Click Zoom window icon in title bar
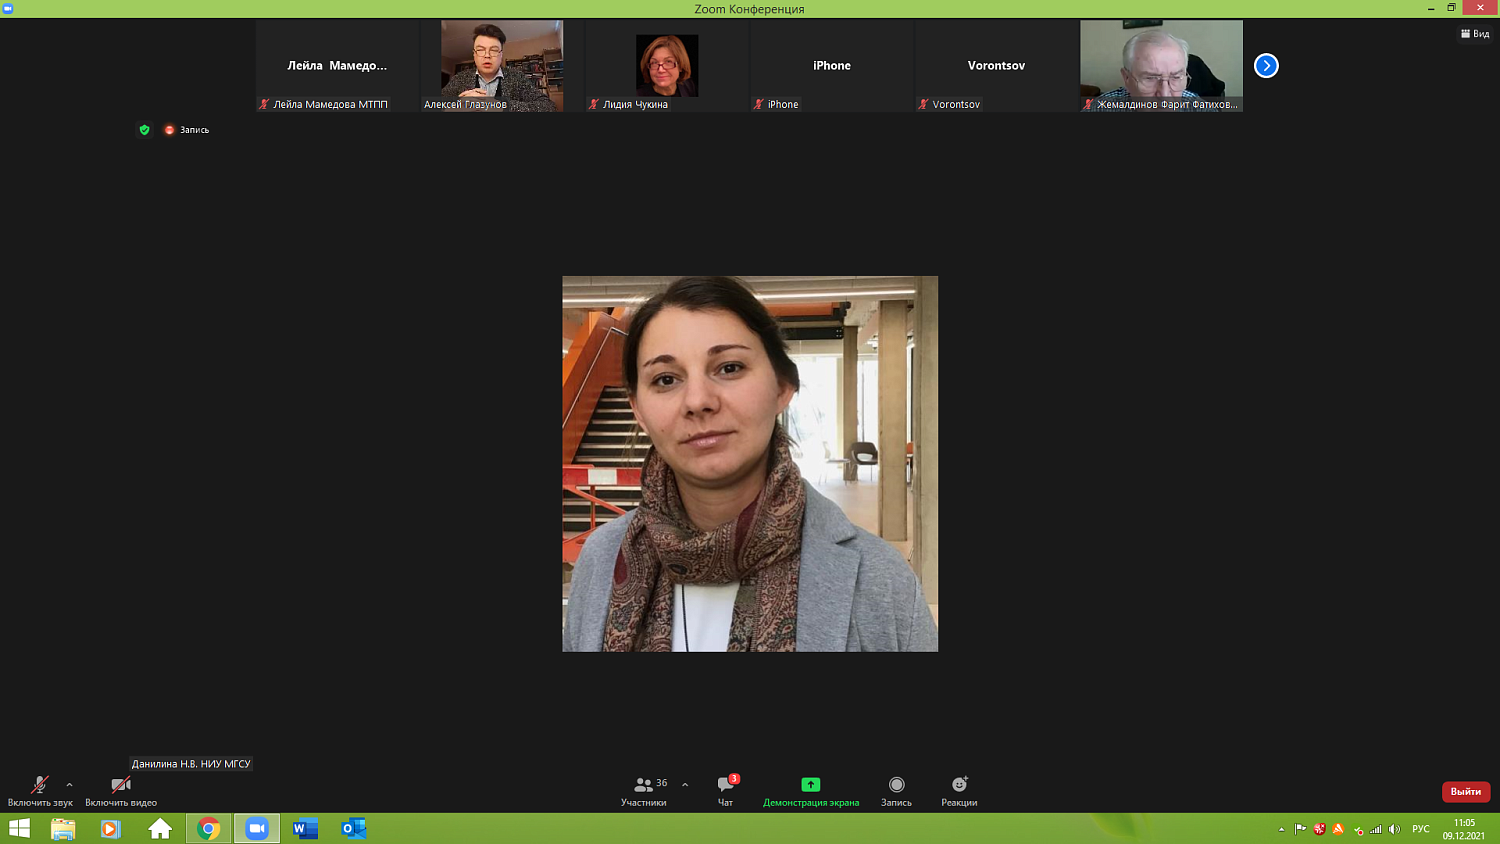1500x844 pixels. (8, 8)
